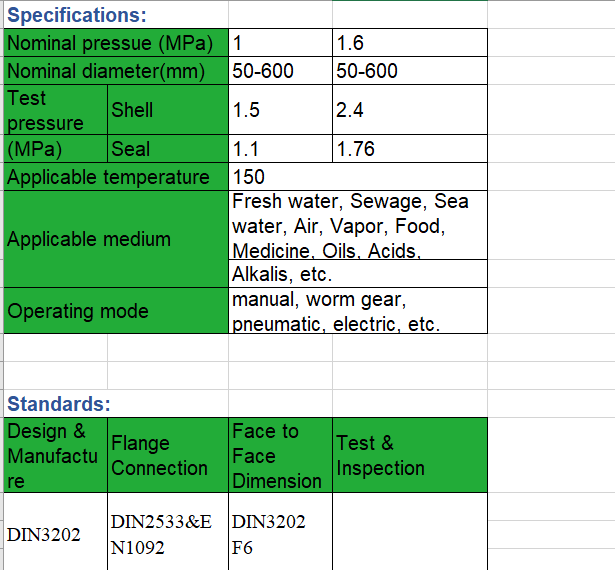Screen dimensions: 615x570
Task: Click the 'Operating mode' label cell
Action: coord(116,311)
